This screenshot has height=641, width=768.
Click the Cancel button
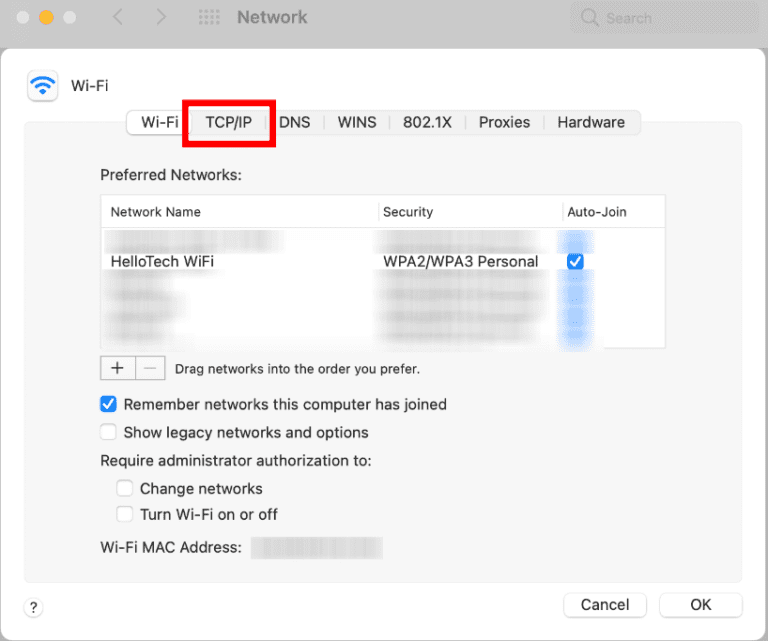[x=605, y=605]
